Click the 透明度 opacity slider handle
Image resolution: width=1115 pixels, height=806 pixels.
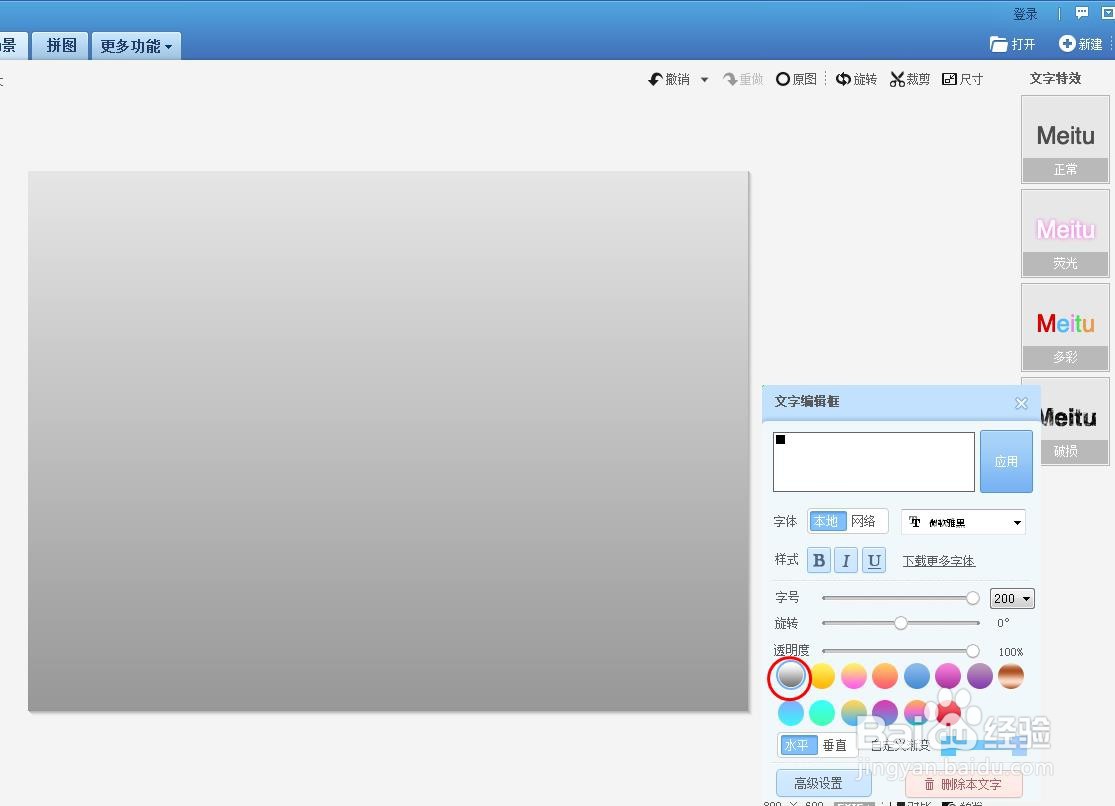pyautogui.click(x=972, y=651)
